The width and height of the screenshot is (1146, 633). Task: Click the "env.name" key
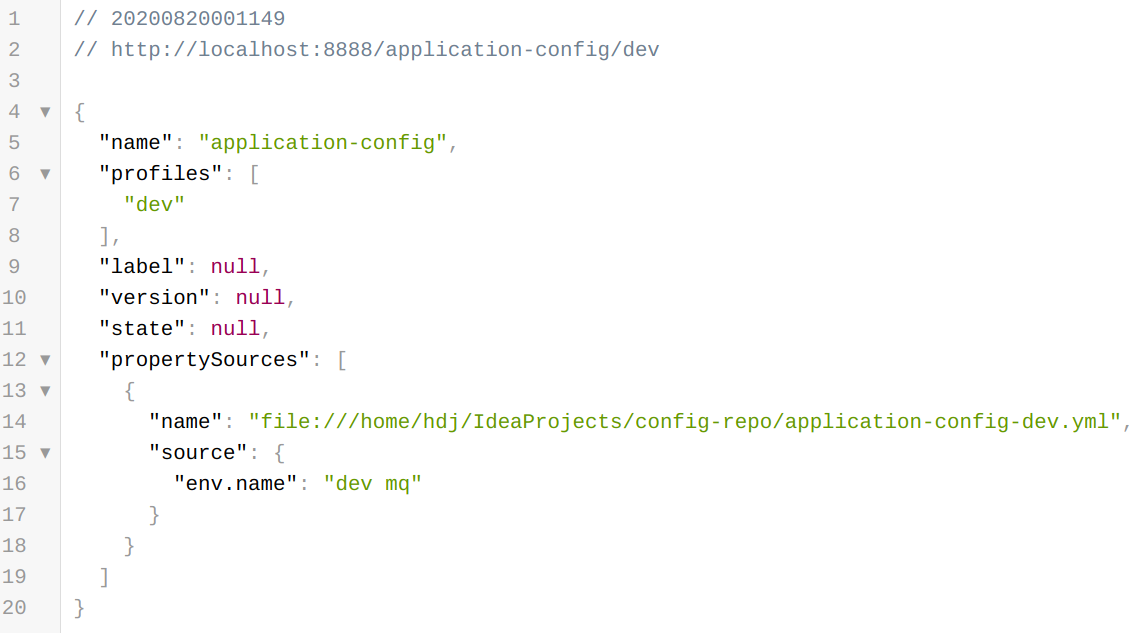pos(235,484)
